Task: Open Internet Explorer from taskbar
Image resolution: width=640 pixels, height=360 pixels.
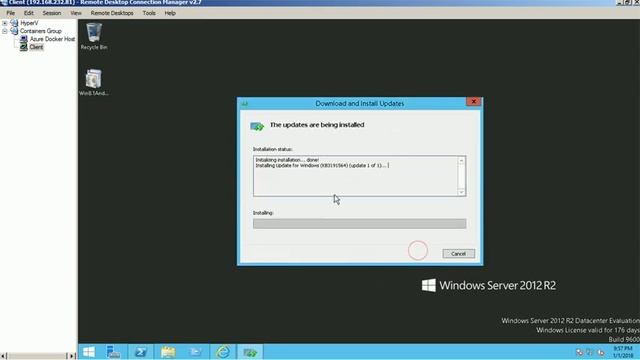Action: click(x=222, y=352)
